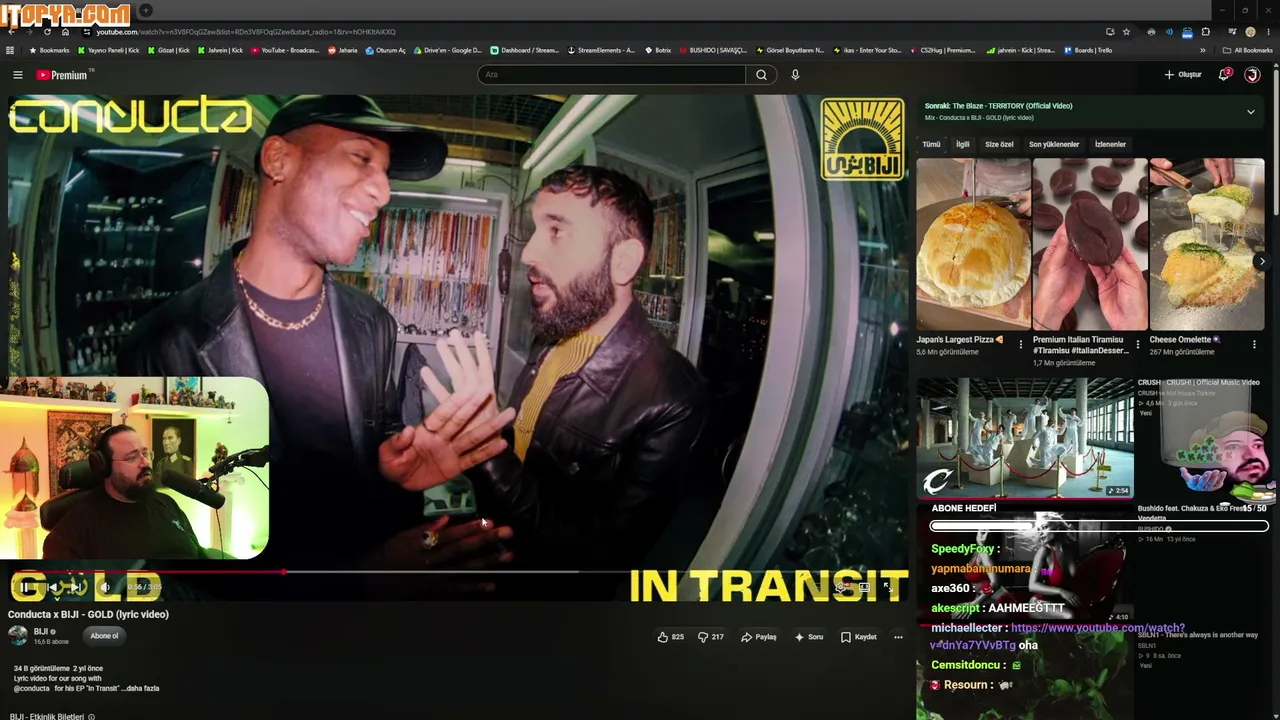Image resolution: width=1280 pixels, height=720 pixels.
Task: Open Drive'ım - Google Drive bookmark
Action: coord(448,50)
